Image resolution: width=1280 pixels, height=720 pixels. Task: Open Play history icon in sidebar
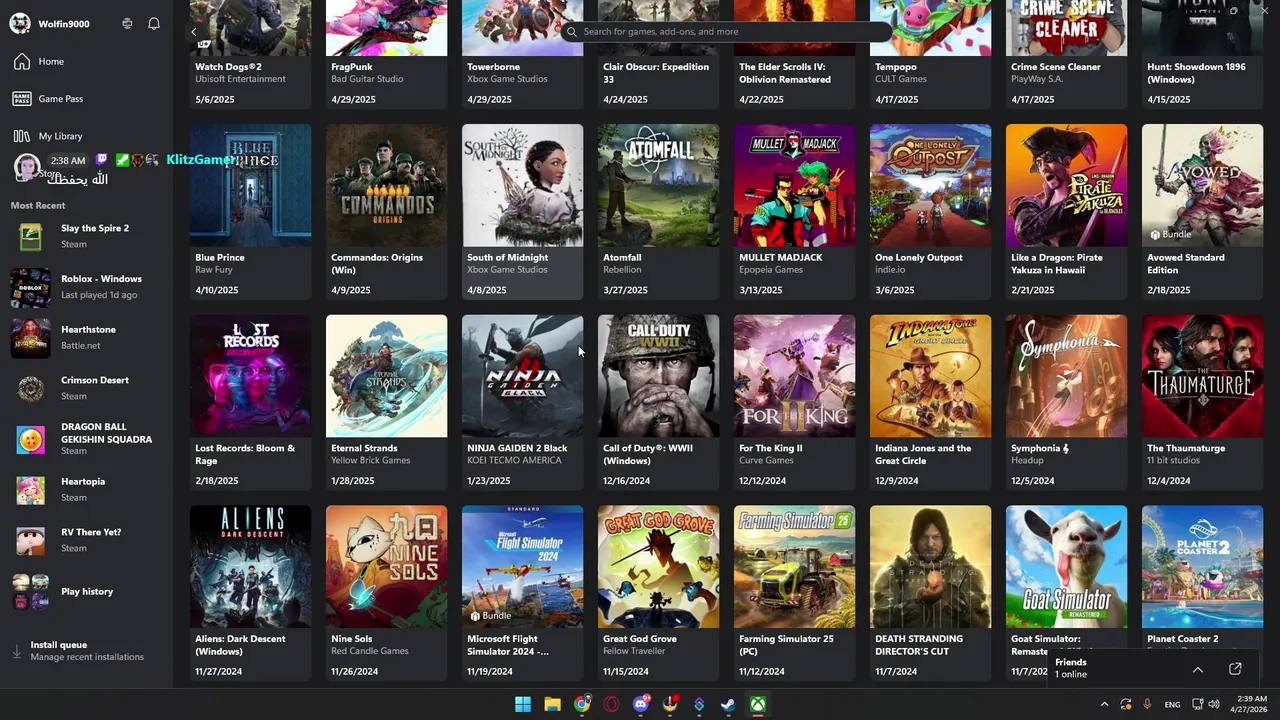click(31, 591)
